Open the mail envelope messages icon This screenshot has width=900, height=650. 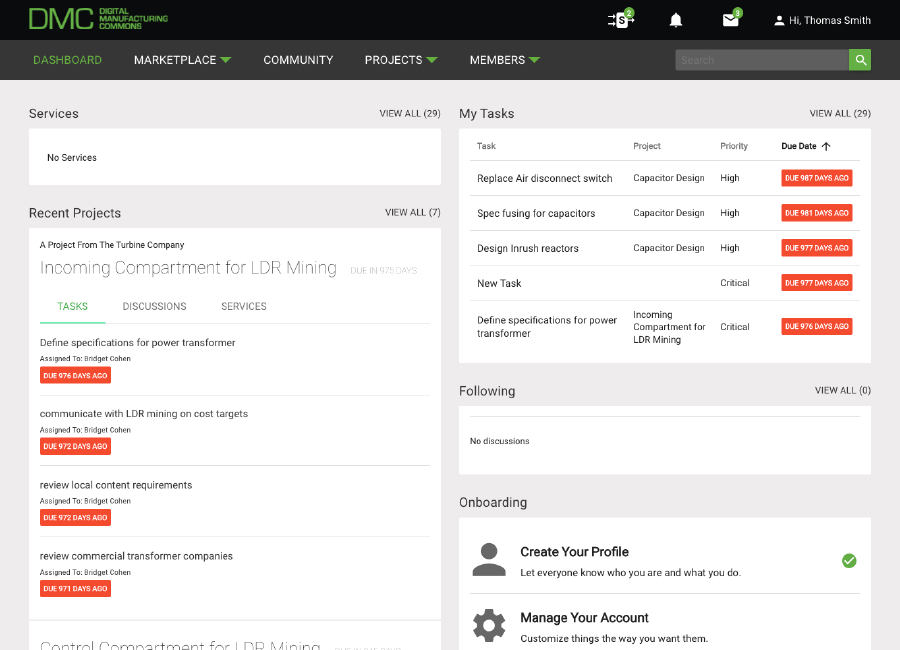731,20
